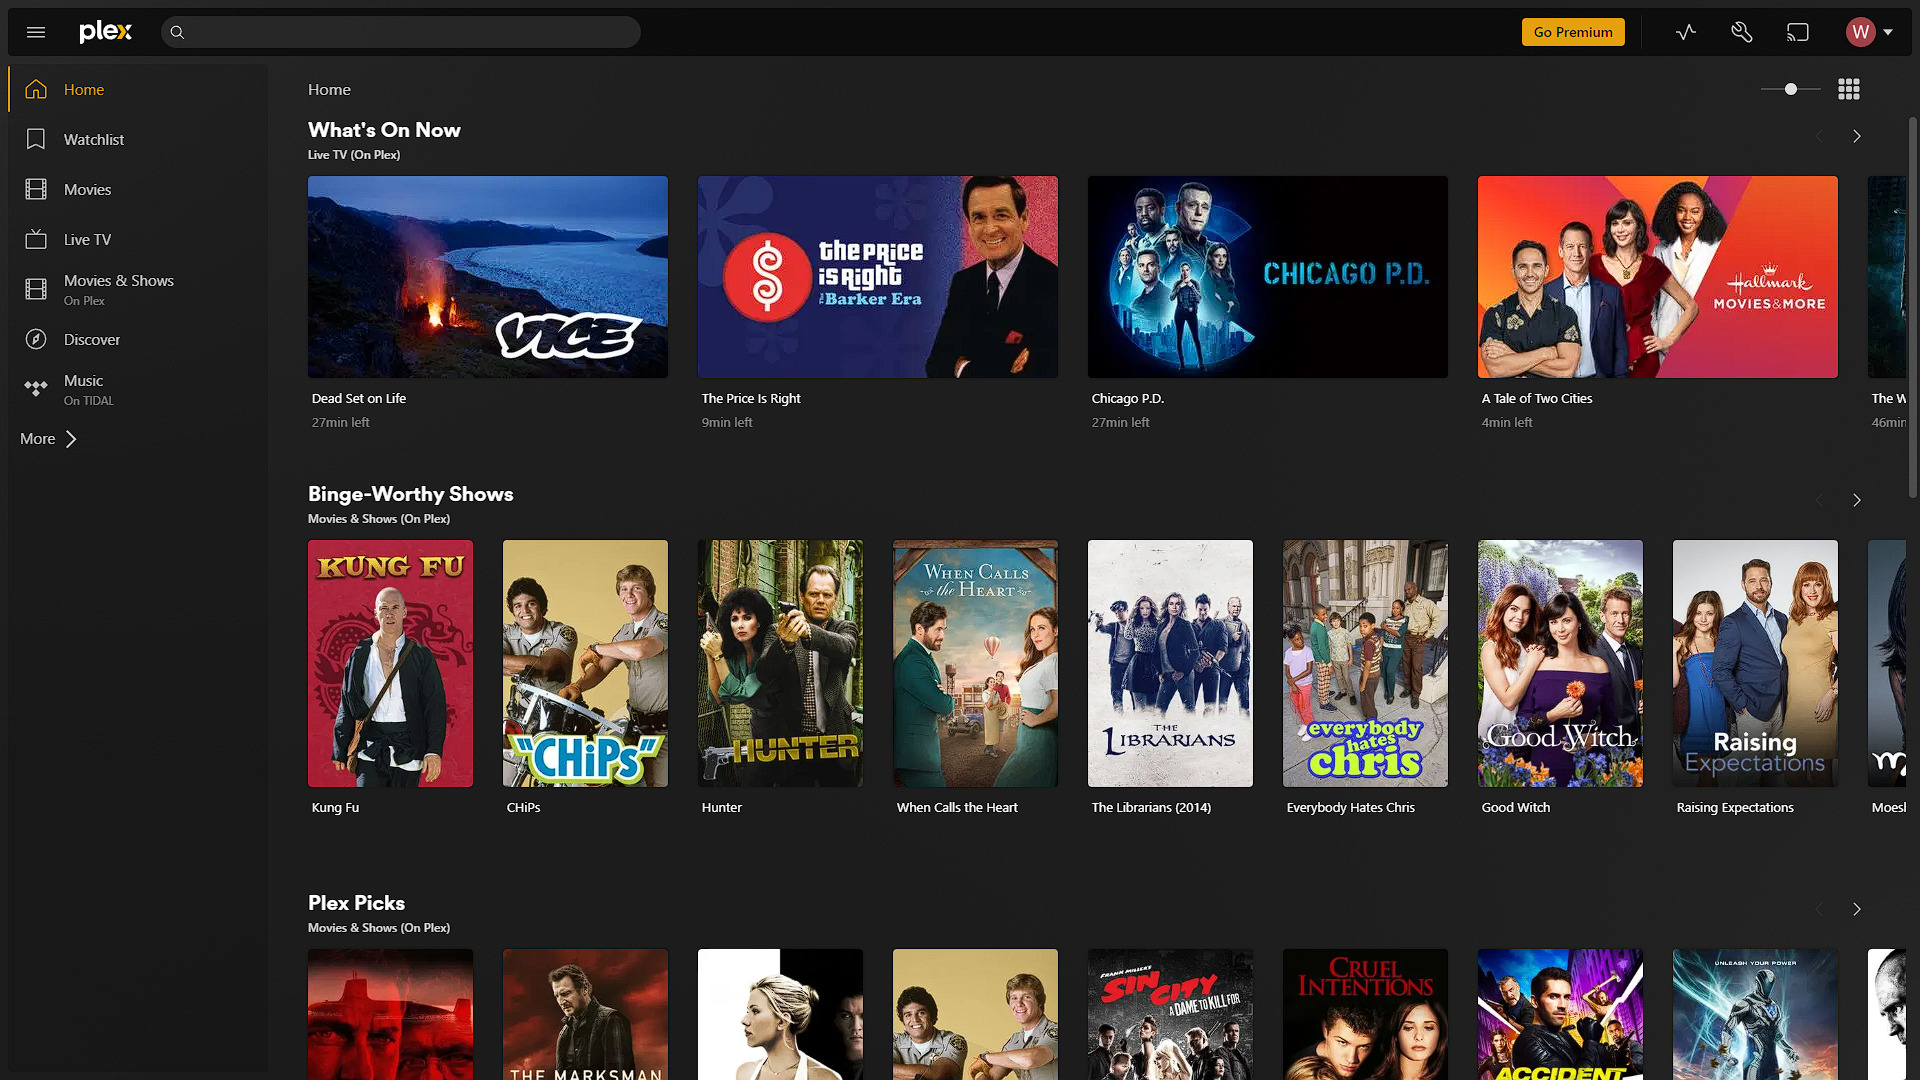Open Music On TIDAL in sidebar
This screenshot has height=1080, width=1920.
click(138, 389)
